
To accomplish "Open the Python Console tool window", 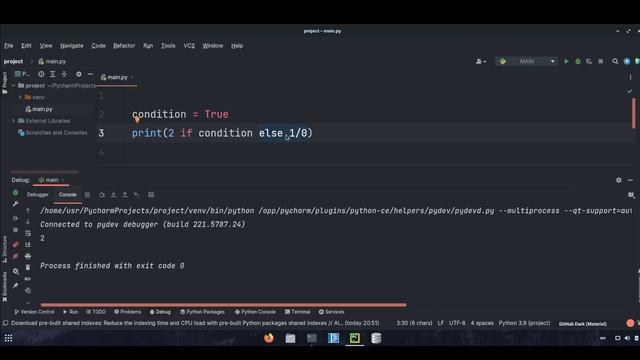I will [x=255, y=312].
